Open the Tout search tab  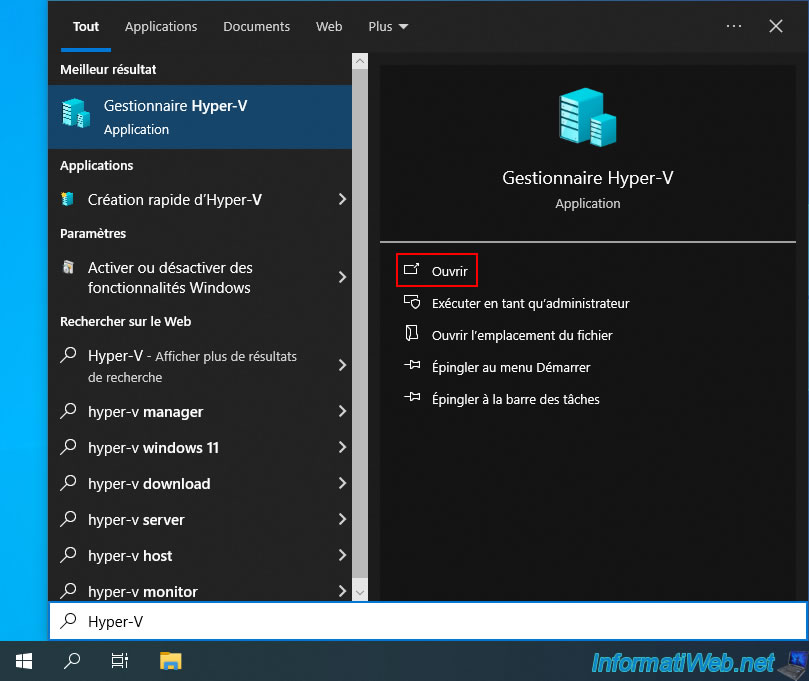(x=86, y=26)
